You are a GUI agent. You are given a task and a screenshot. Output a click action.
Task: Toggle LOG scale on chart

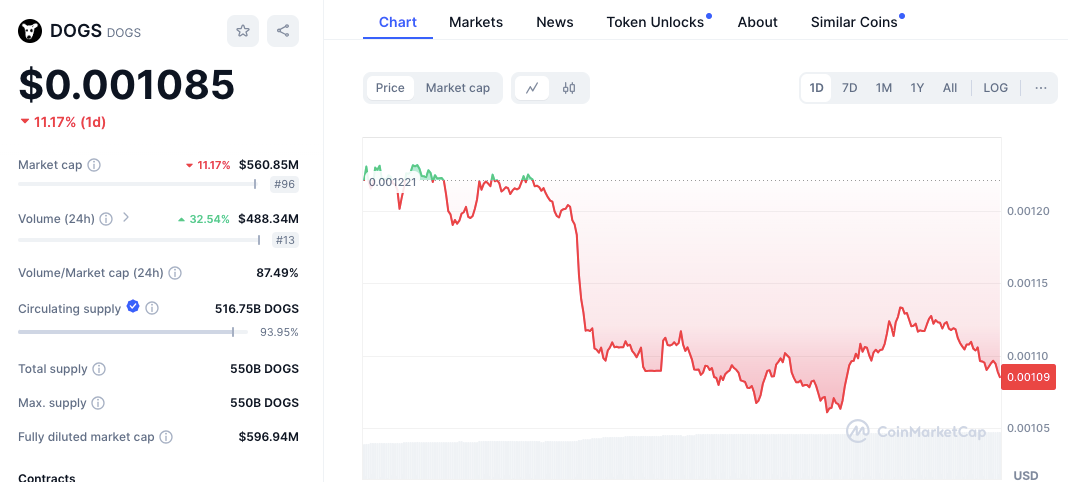(995, 88)
